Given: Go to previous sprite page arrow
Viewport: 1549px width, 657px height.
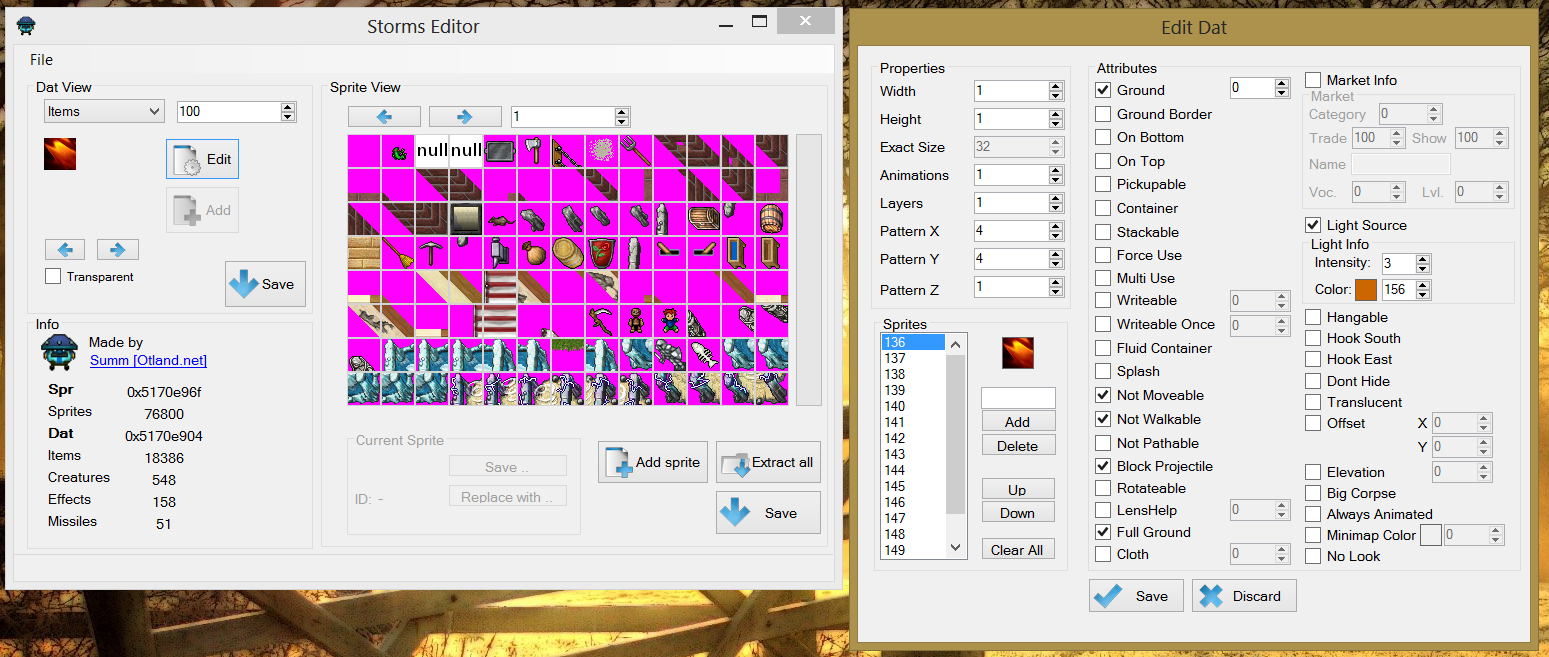Looking at the screenshot, I should (x=385, y=116).
